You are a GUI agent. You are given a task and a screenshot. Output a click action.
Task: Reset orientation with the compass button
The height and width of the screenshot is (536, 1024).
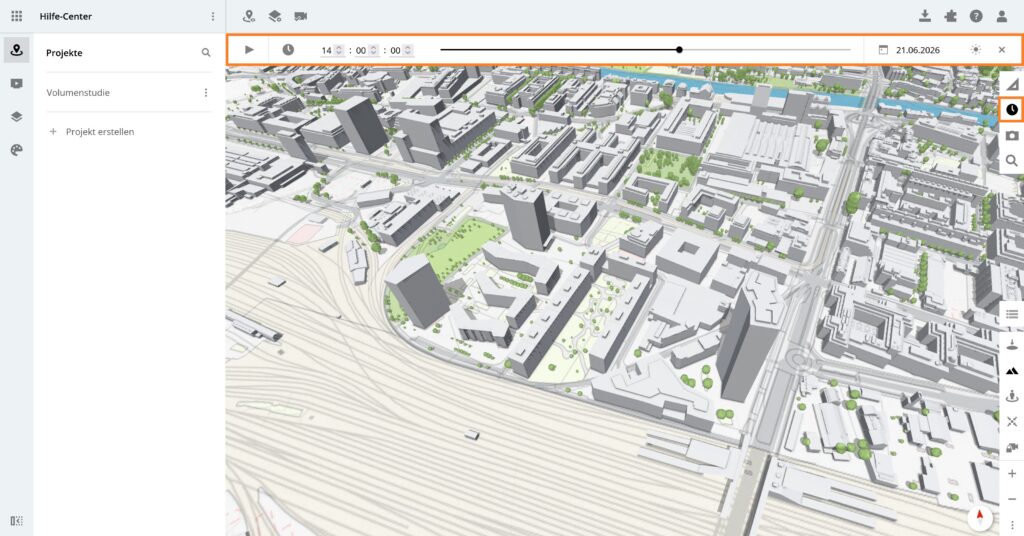[x=979, y=516]
